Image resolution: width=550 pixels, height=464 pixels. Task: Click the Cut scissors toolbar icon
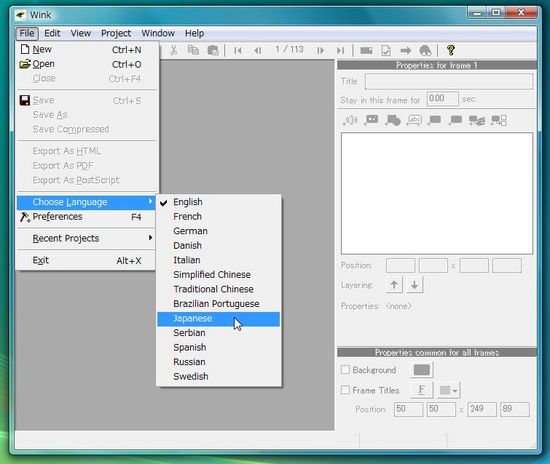click(173, 50)
